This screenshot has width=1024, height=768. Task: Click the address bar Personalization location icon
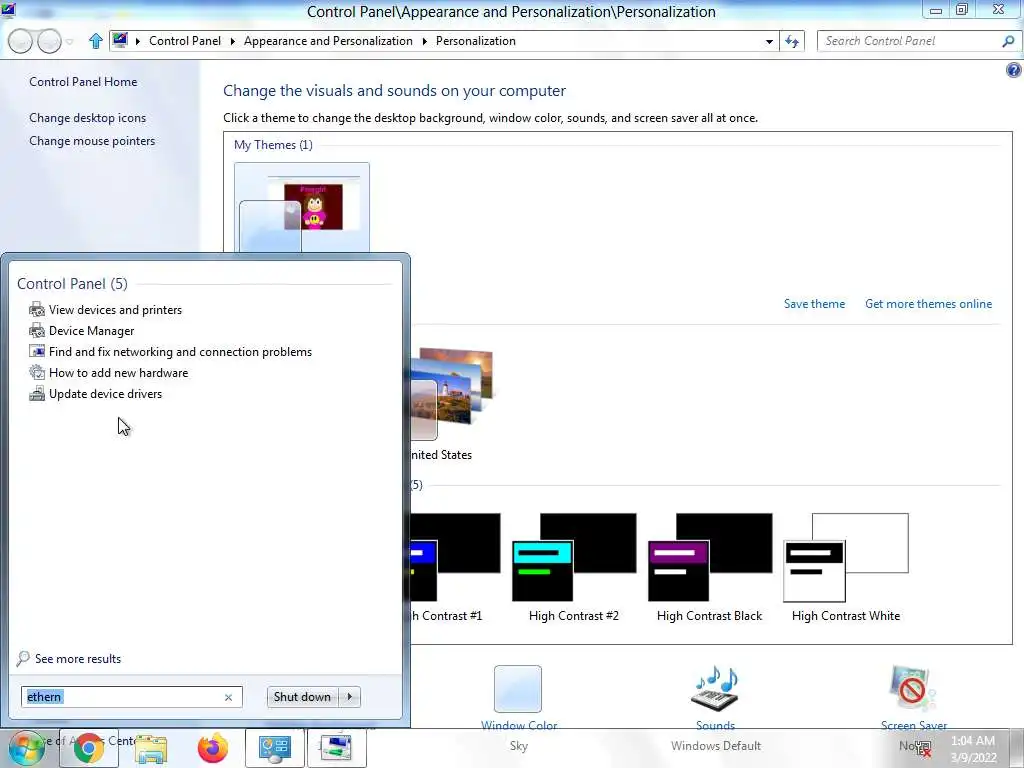120,40
